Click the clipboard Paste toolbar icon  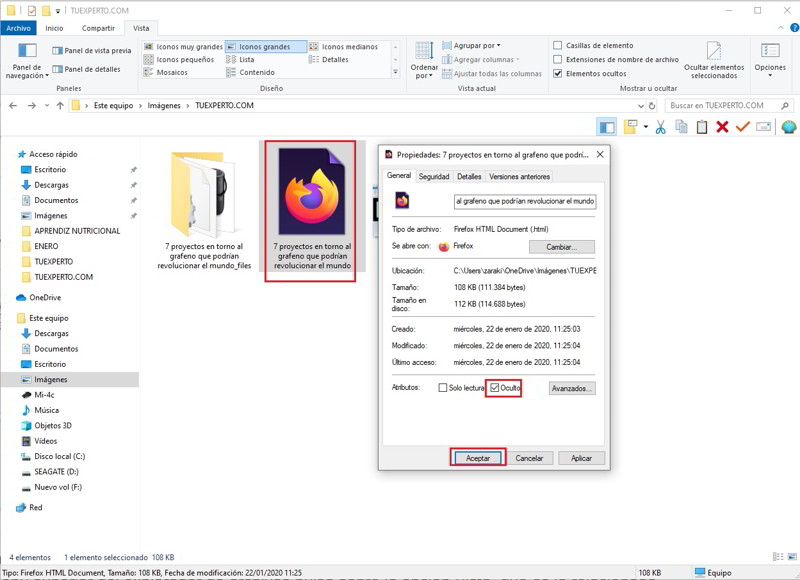tap(701, 127)
